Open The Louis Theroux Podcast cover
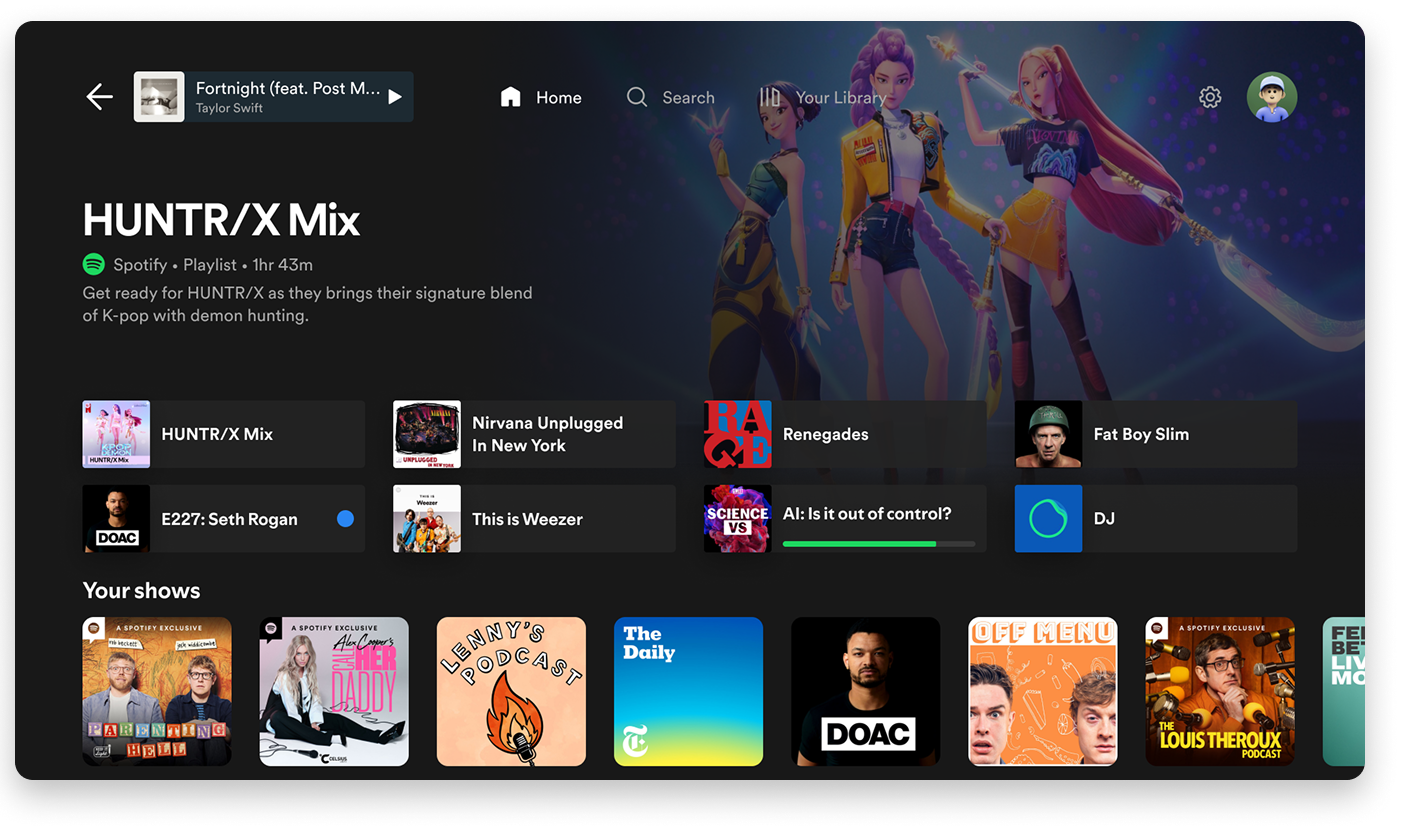The width and height of the screenshot is (1401, 831). click(x=1220, y=692)
